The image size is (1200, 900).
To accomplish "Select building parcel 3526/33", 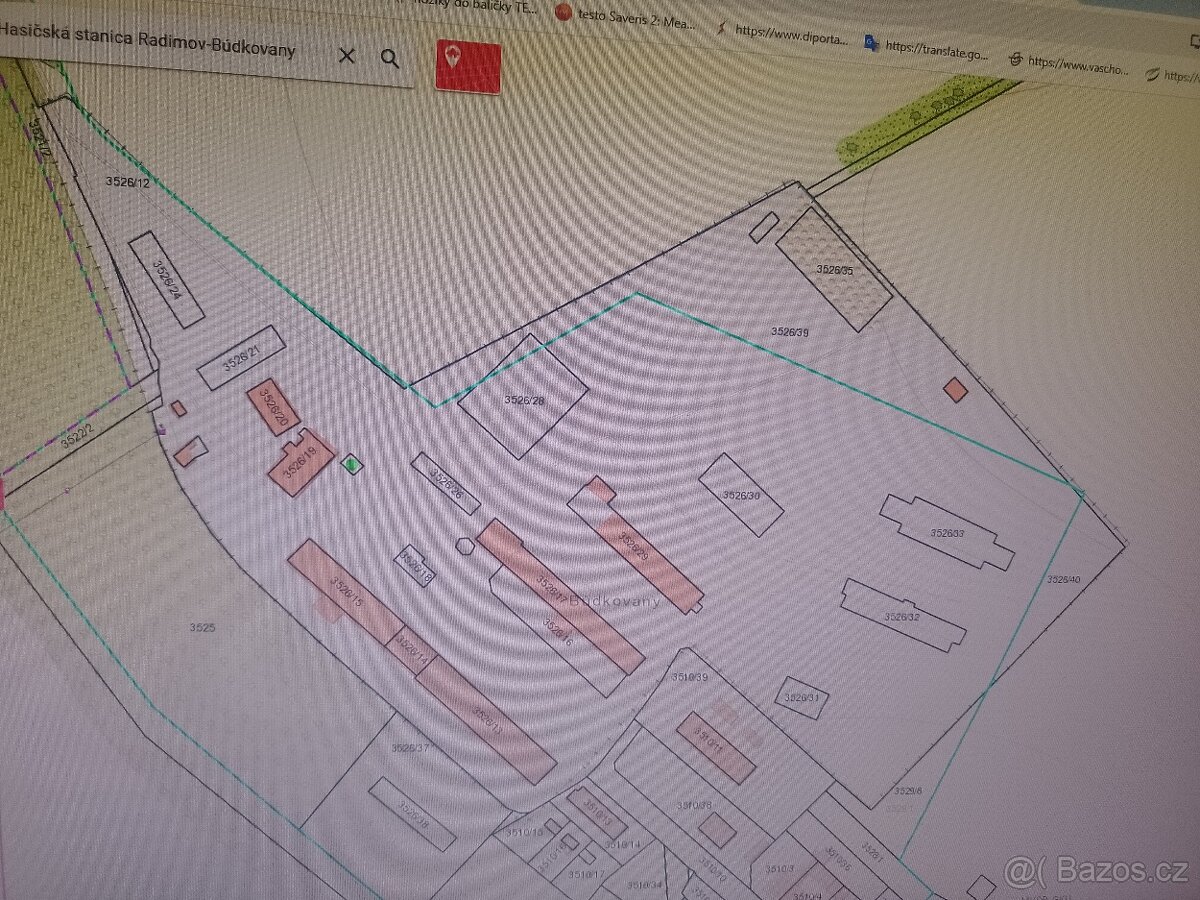I will point(945,532).
